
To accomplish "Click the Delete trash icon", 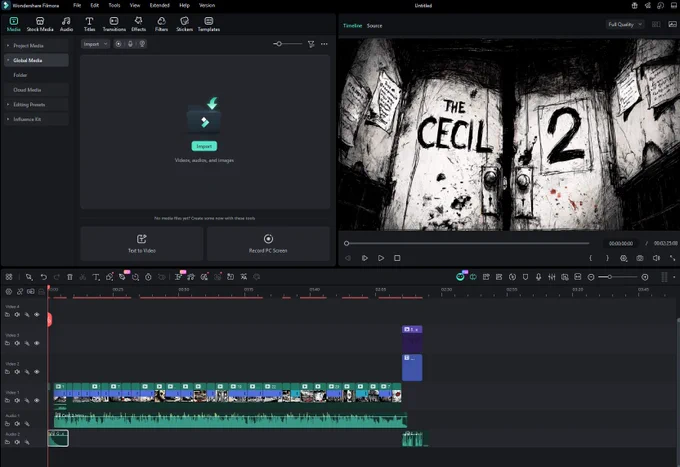I will pos(69,277).
